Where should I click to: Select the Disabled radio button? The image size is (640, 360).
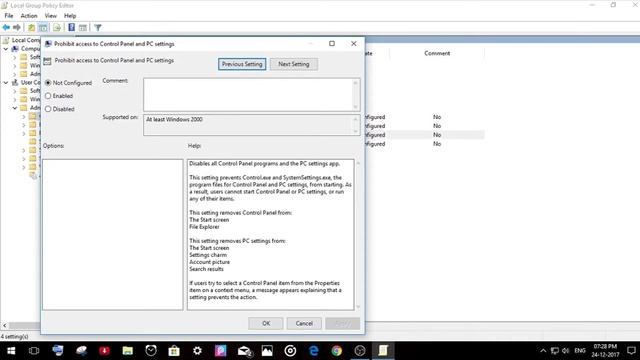pyautogui.click(x=48, y=109)
